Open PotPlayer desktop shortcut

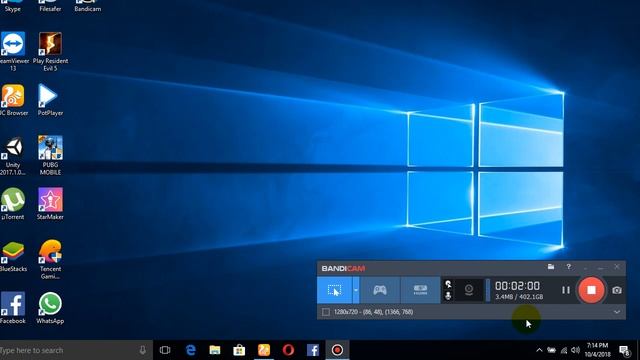(50, 100)
